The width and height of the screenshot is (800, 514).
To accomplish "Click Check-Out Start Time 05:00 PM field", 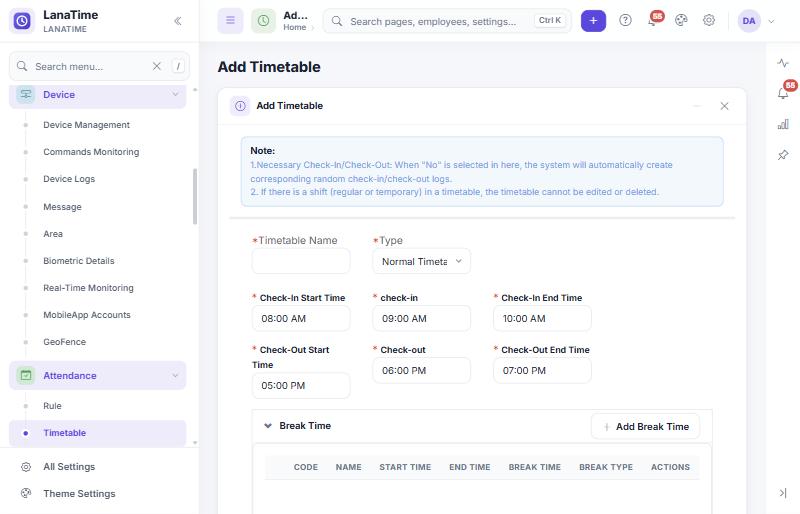I will point(301,386).
